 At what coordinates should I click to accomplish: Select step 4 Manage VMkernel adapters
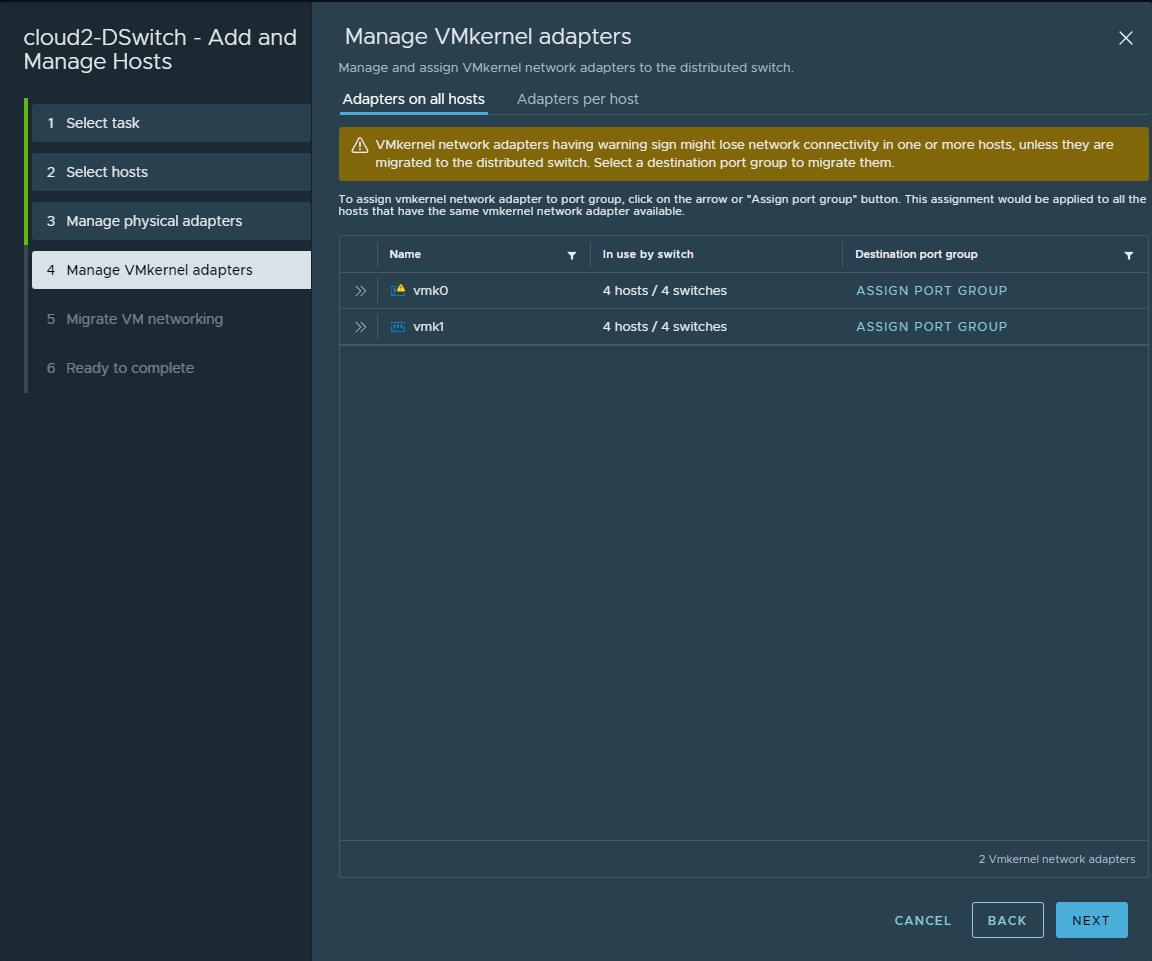171,270
